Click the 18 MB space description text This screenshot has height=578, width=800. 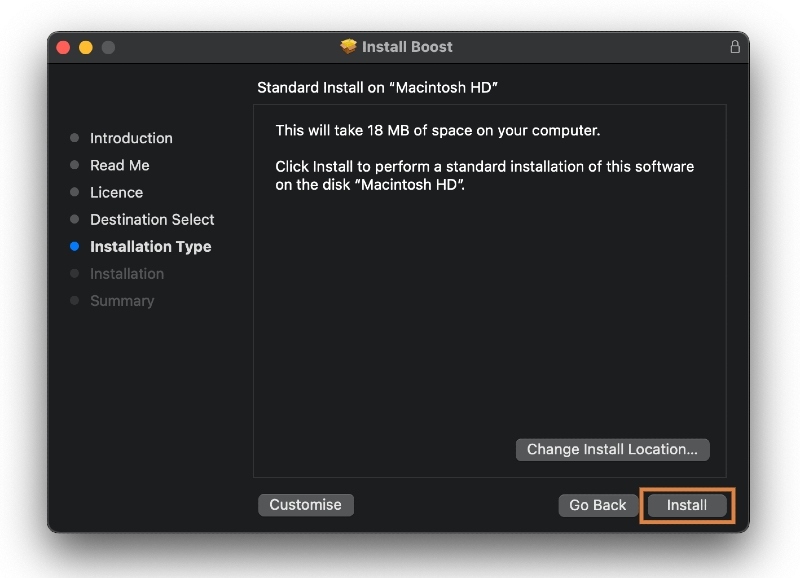(437, 130)
